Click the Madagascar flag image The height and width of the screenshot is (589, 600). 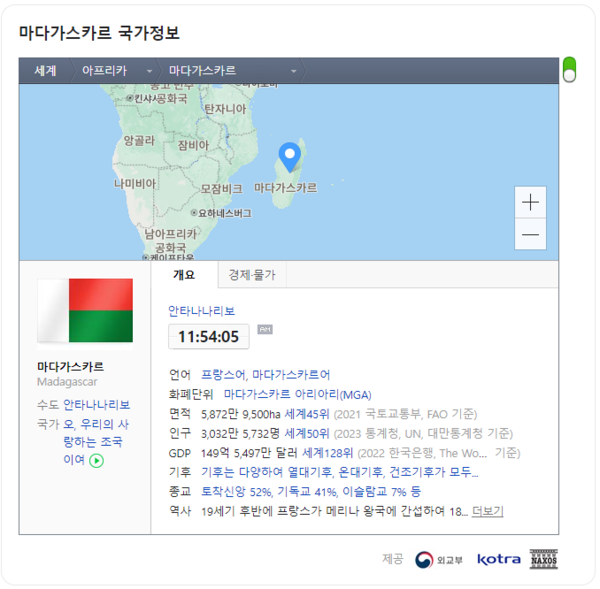click(x=85, y=312)
